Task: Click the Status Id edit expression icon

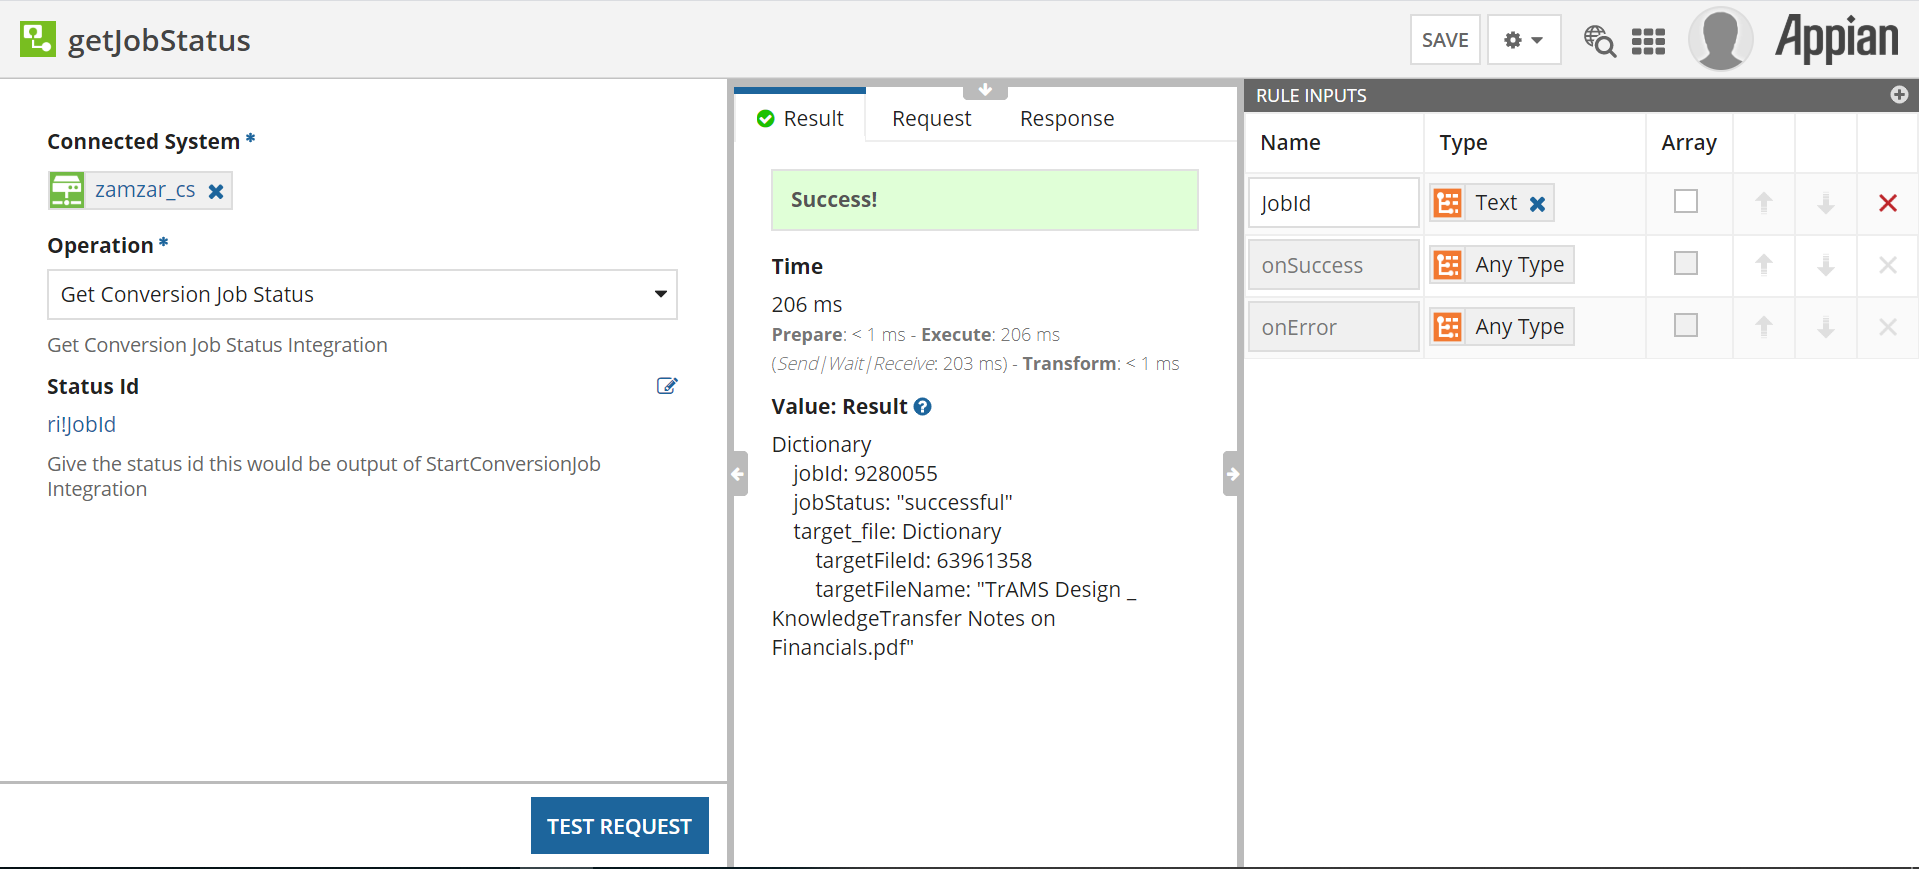Action: (x=667, y=386)
